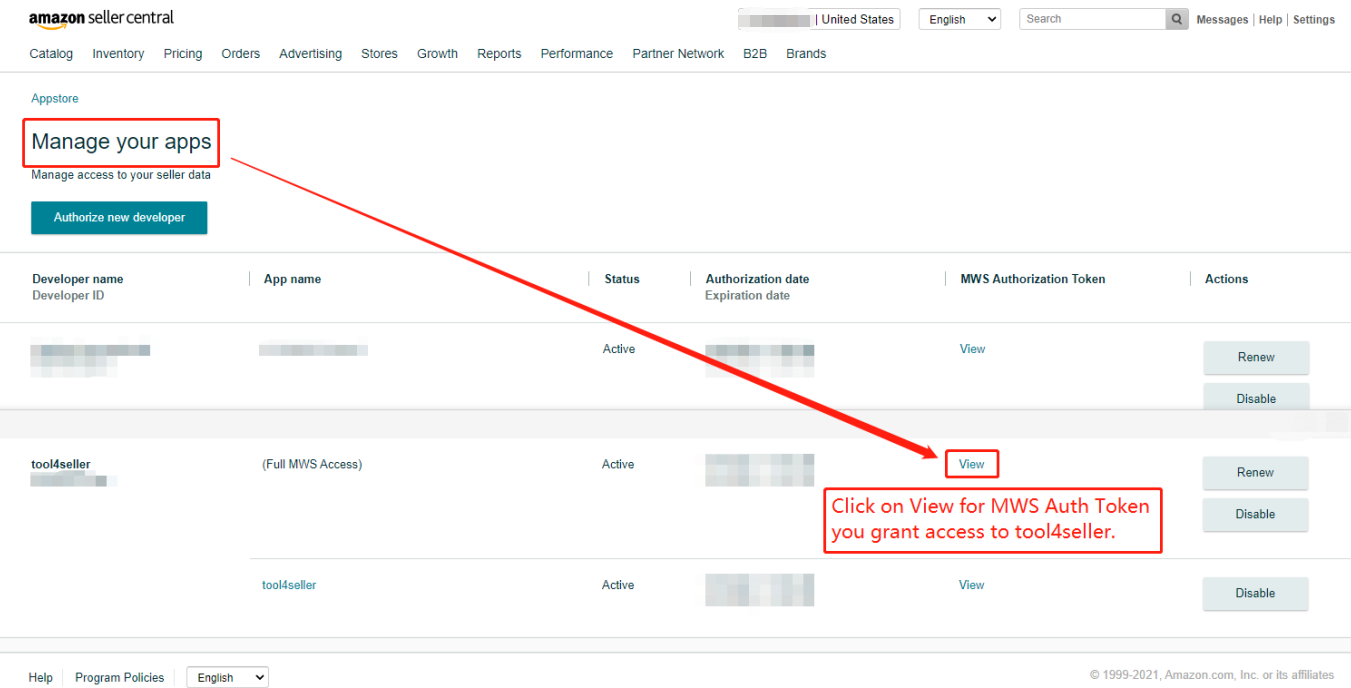Disable the first blurred developer authorization

(x=1256, y=397)
